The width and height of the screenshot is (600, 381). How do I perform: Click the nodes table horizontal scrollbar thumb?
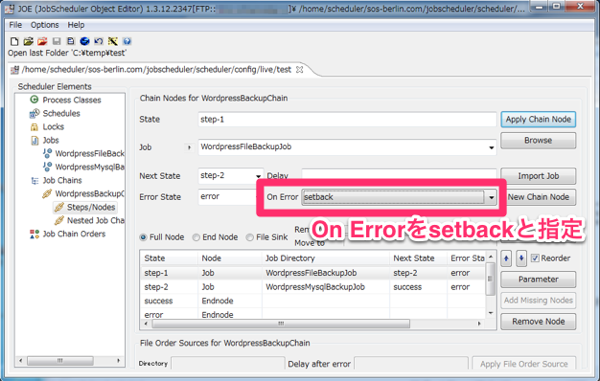(x=281, y=324)
